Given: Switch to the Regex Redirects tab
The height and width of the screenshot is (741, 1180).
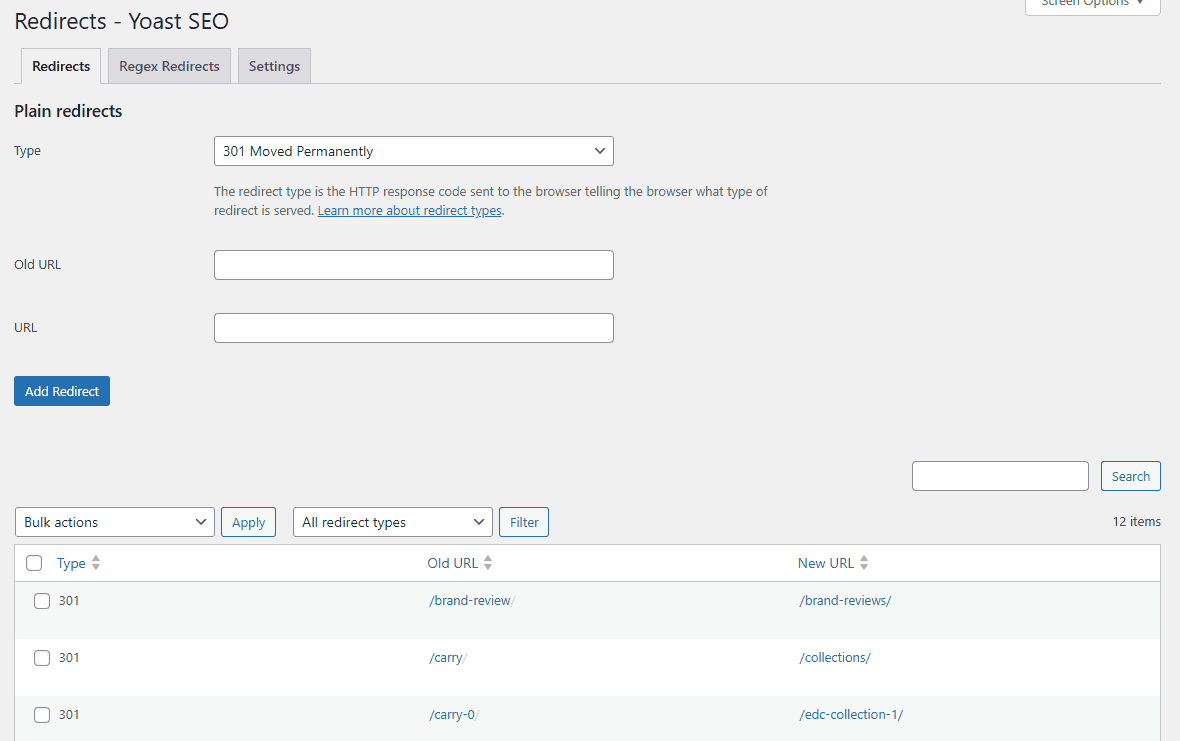Looking at the screenshot, I should (168, 66).
